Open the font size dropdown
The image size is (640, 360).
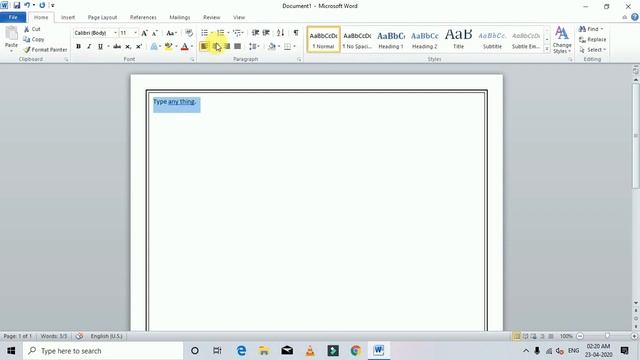pos(135,33)
